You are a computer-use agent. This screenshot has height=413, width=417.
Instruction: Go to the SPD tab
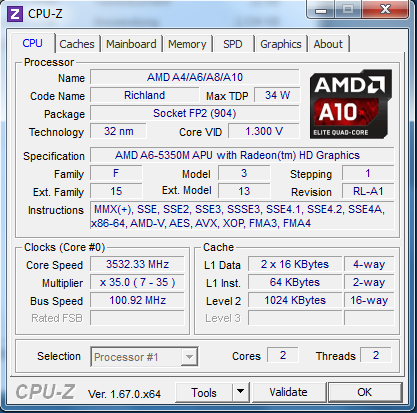pos(233,44)
